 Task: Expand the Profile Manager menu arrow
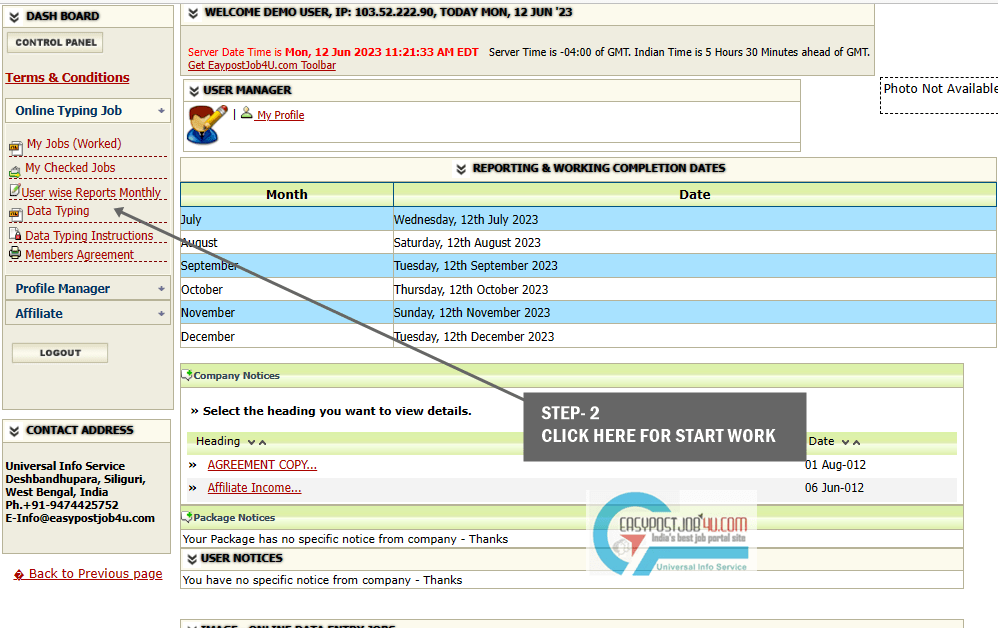[162, 289]
